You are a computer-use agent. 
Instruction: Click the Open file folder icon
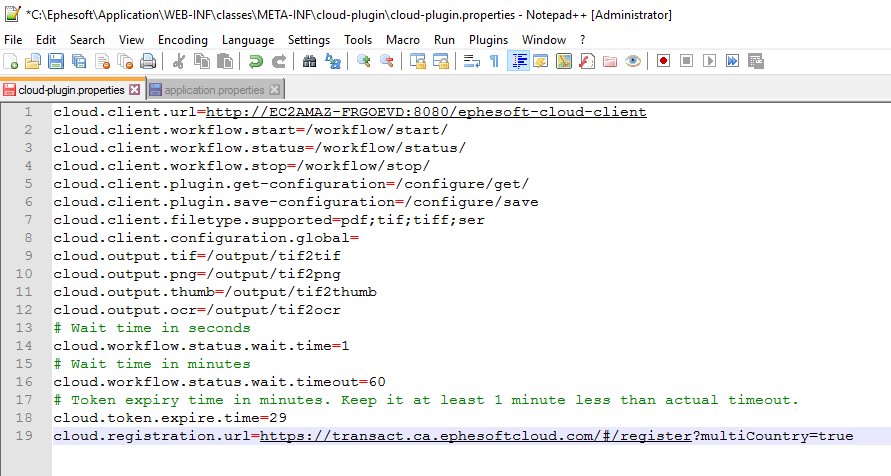(x=33, y=61)
